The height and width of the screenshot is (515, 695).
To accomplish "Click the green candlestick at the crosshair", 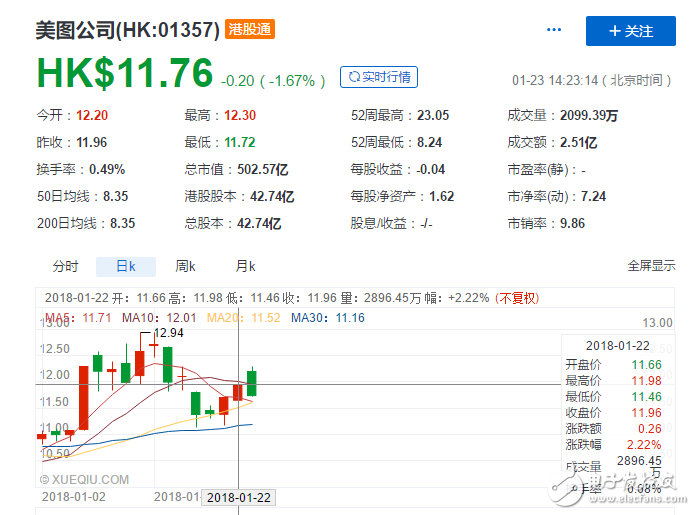I will pos(251,382).
